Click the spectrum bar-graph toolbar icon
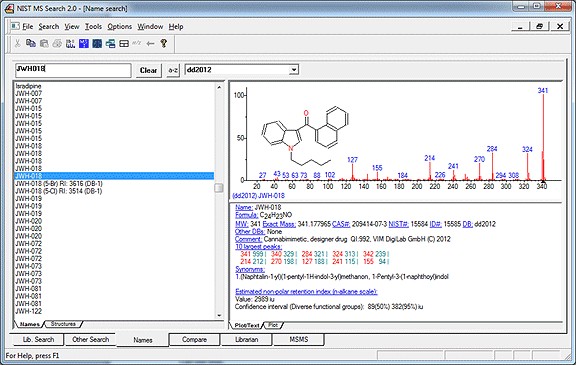Screen dimensions: 576x365 [x=70, y=44]
